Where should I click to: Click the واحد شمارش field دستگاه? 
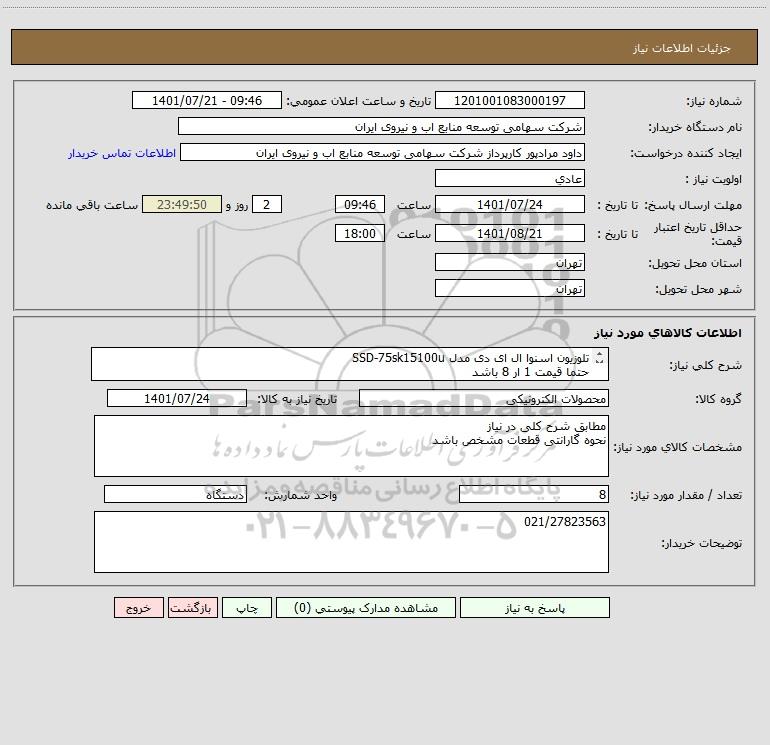tap(175, 495)
